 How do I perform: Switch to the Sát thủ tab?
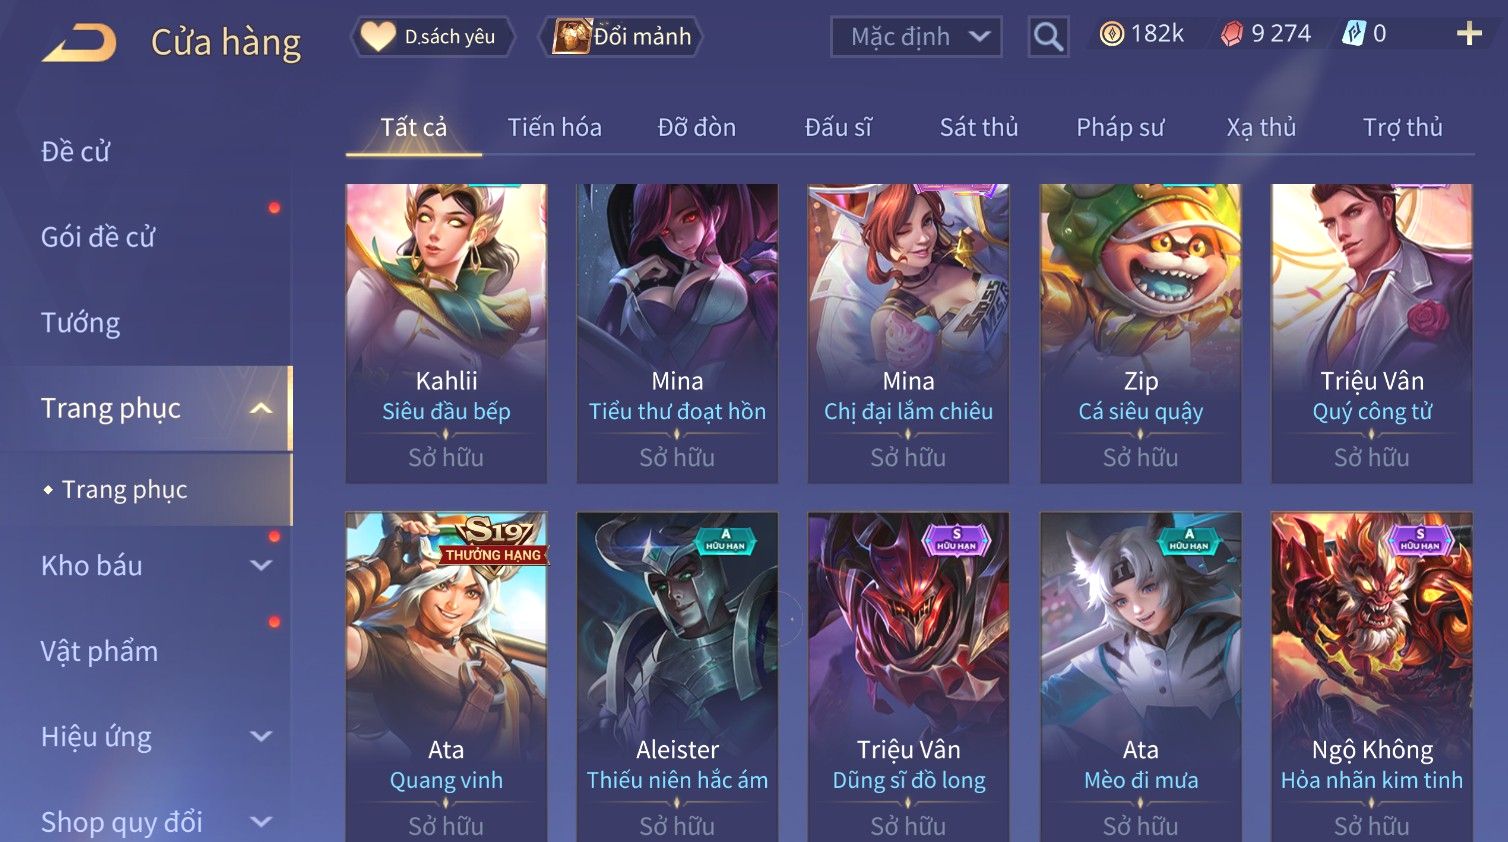point(979,127)
